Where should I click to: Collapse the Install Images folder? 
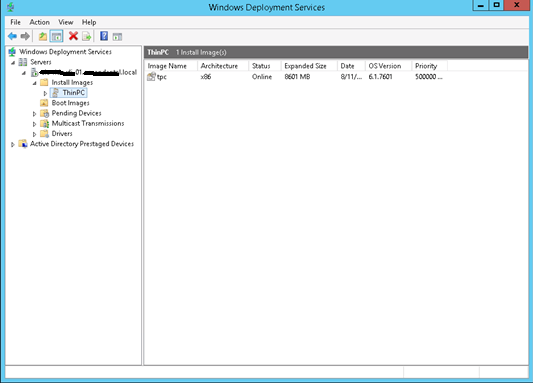pos(34,83)
